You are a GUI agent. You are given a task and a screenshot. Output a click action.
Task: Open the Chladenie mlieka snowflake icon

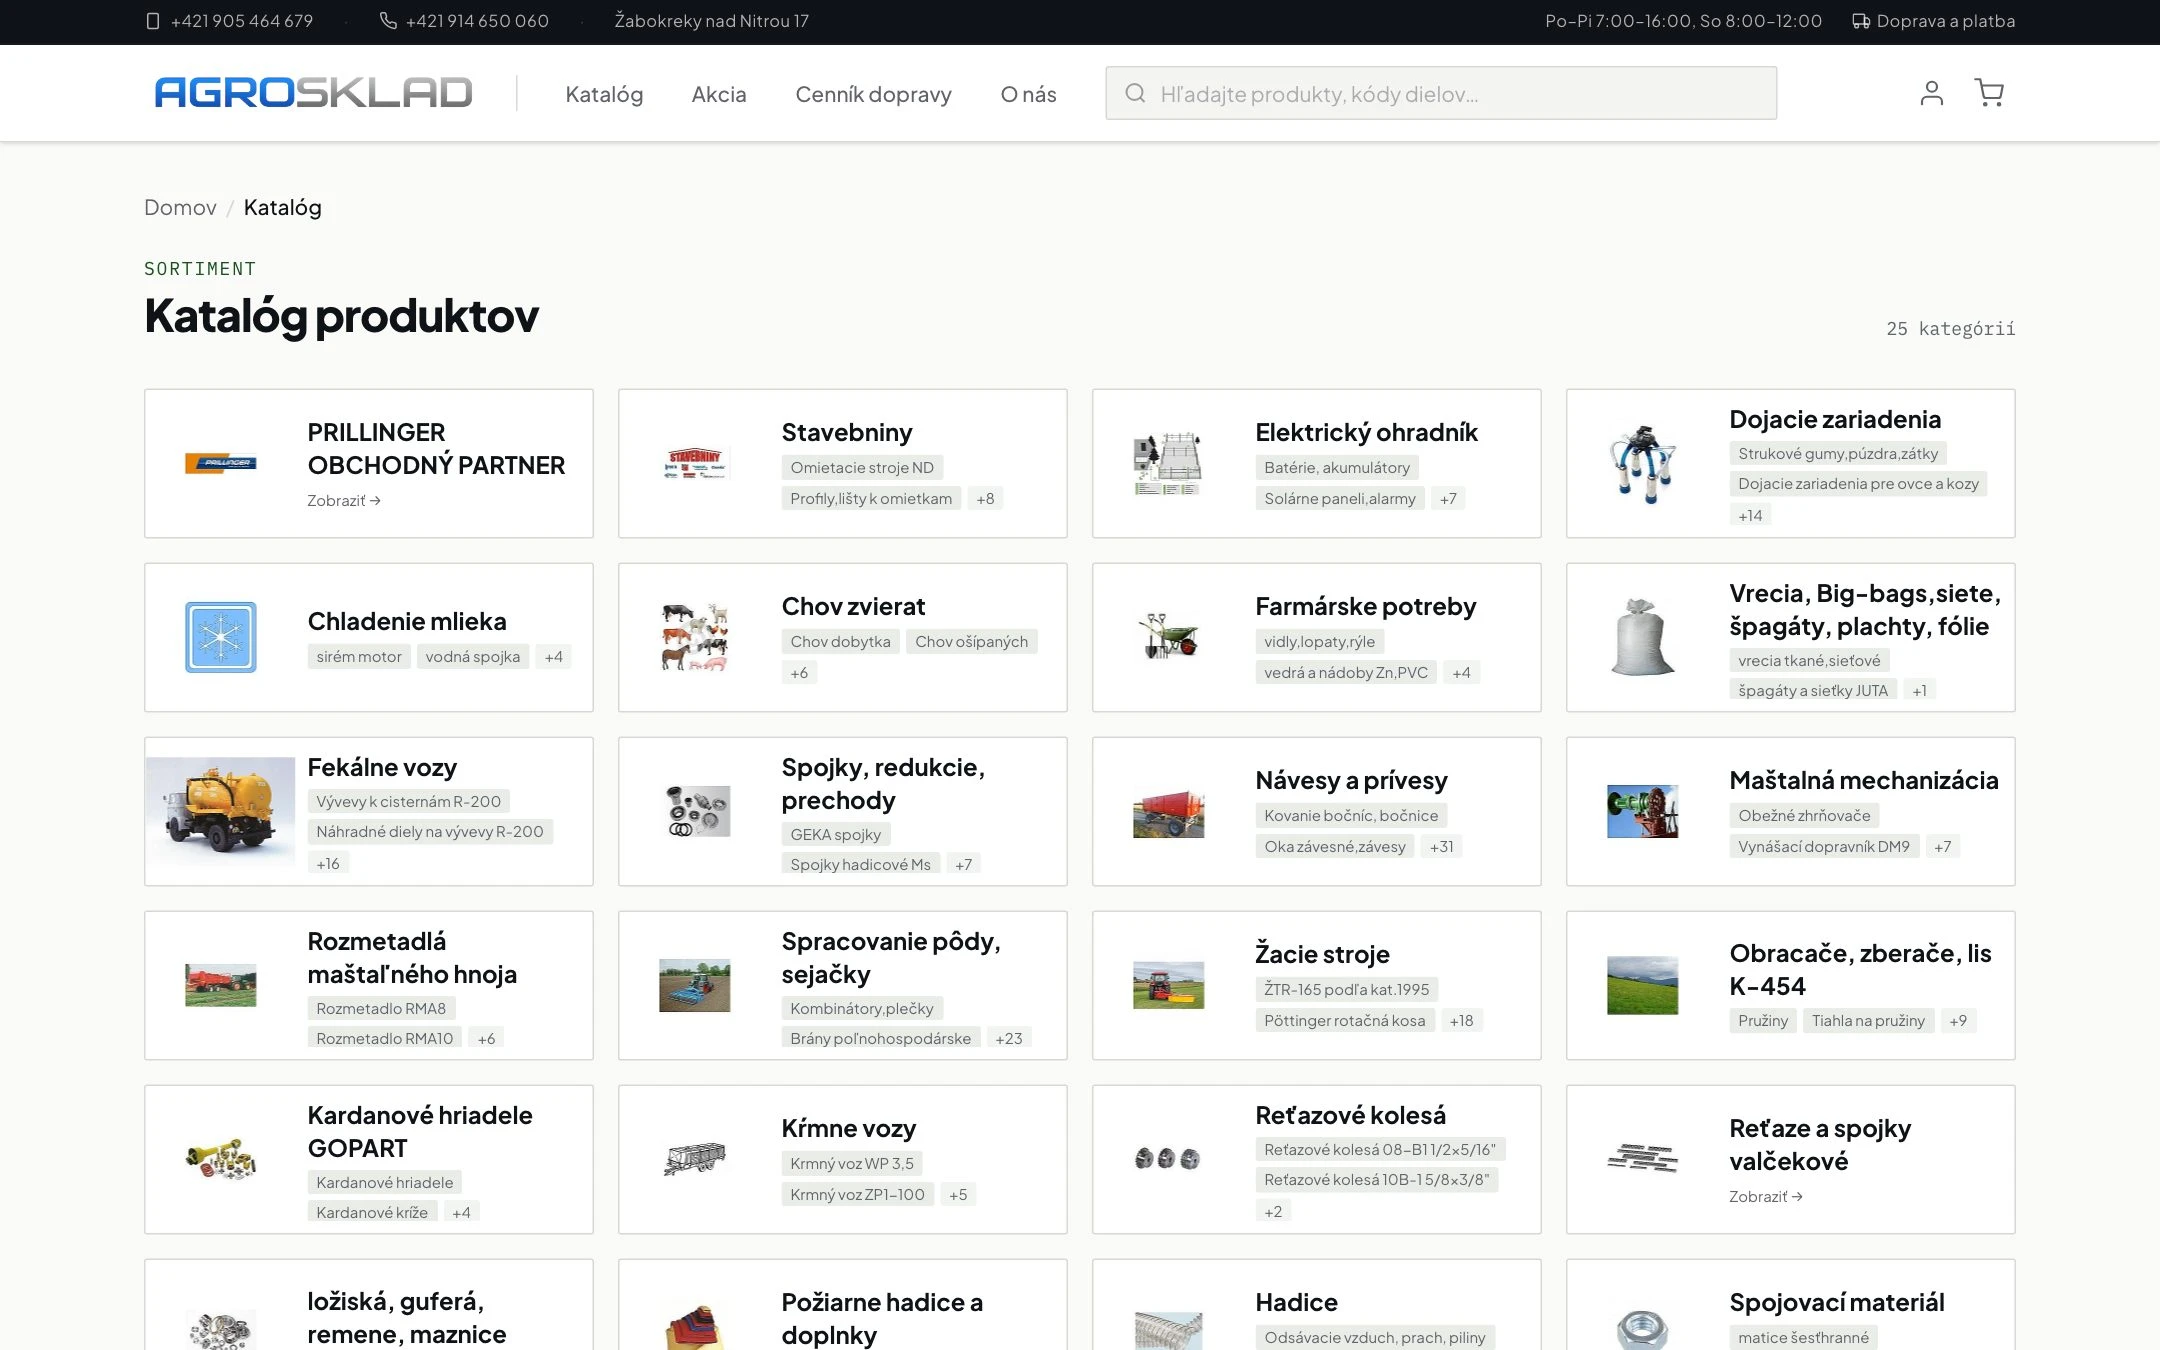point(221,637)
